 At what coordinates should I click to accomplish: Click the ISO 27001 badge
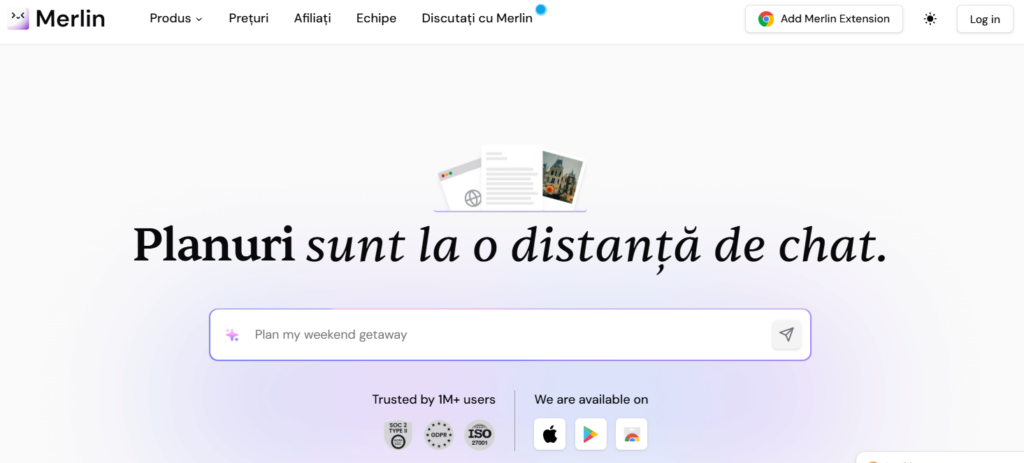pos(479,435)
